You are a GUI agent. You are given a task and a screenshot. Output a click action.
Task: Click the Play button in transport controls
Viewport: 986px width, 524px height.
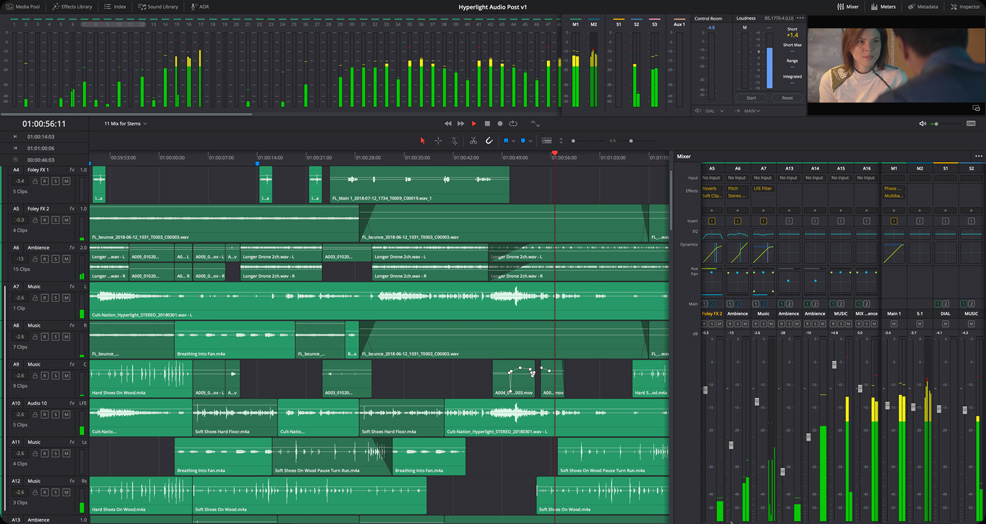[x=474, y=124]
